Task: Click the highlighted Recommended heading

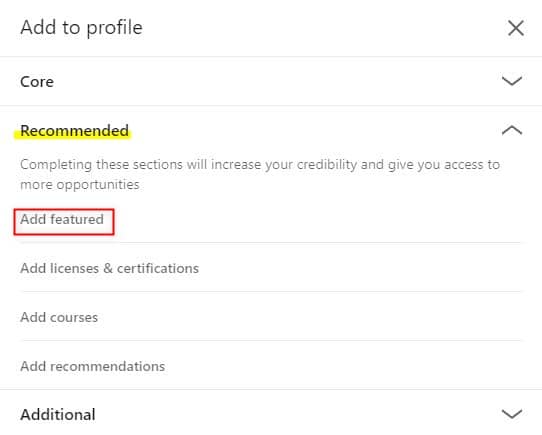Action: tap(74, 131)
